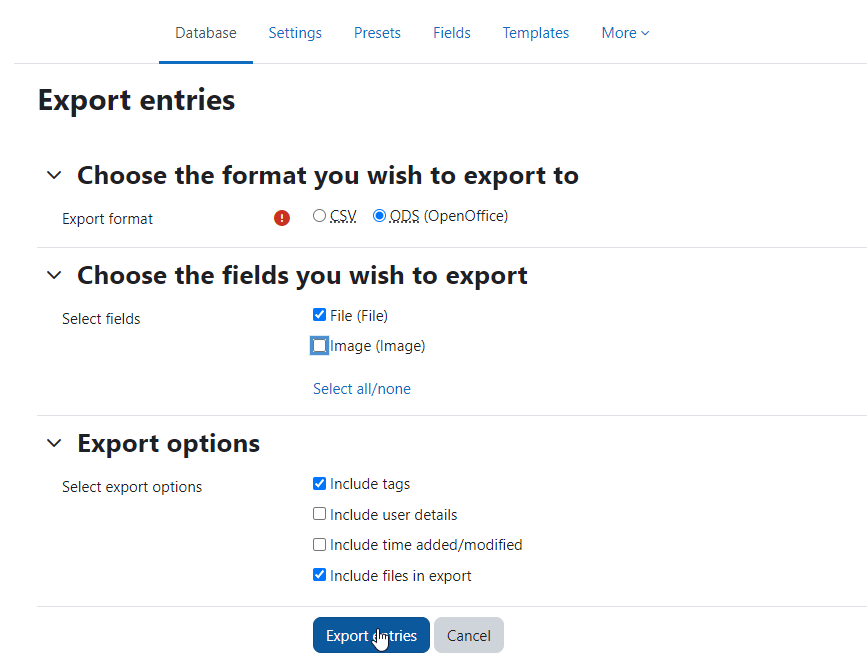Enable Include user details checkbox

point(319,514)
